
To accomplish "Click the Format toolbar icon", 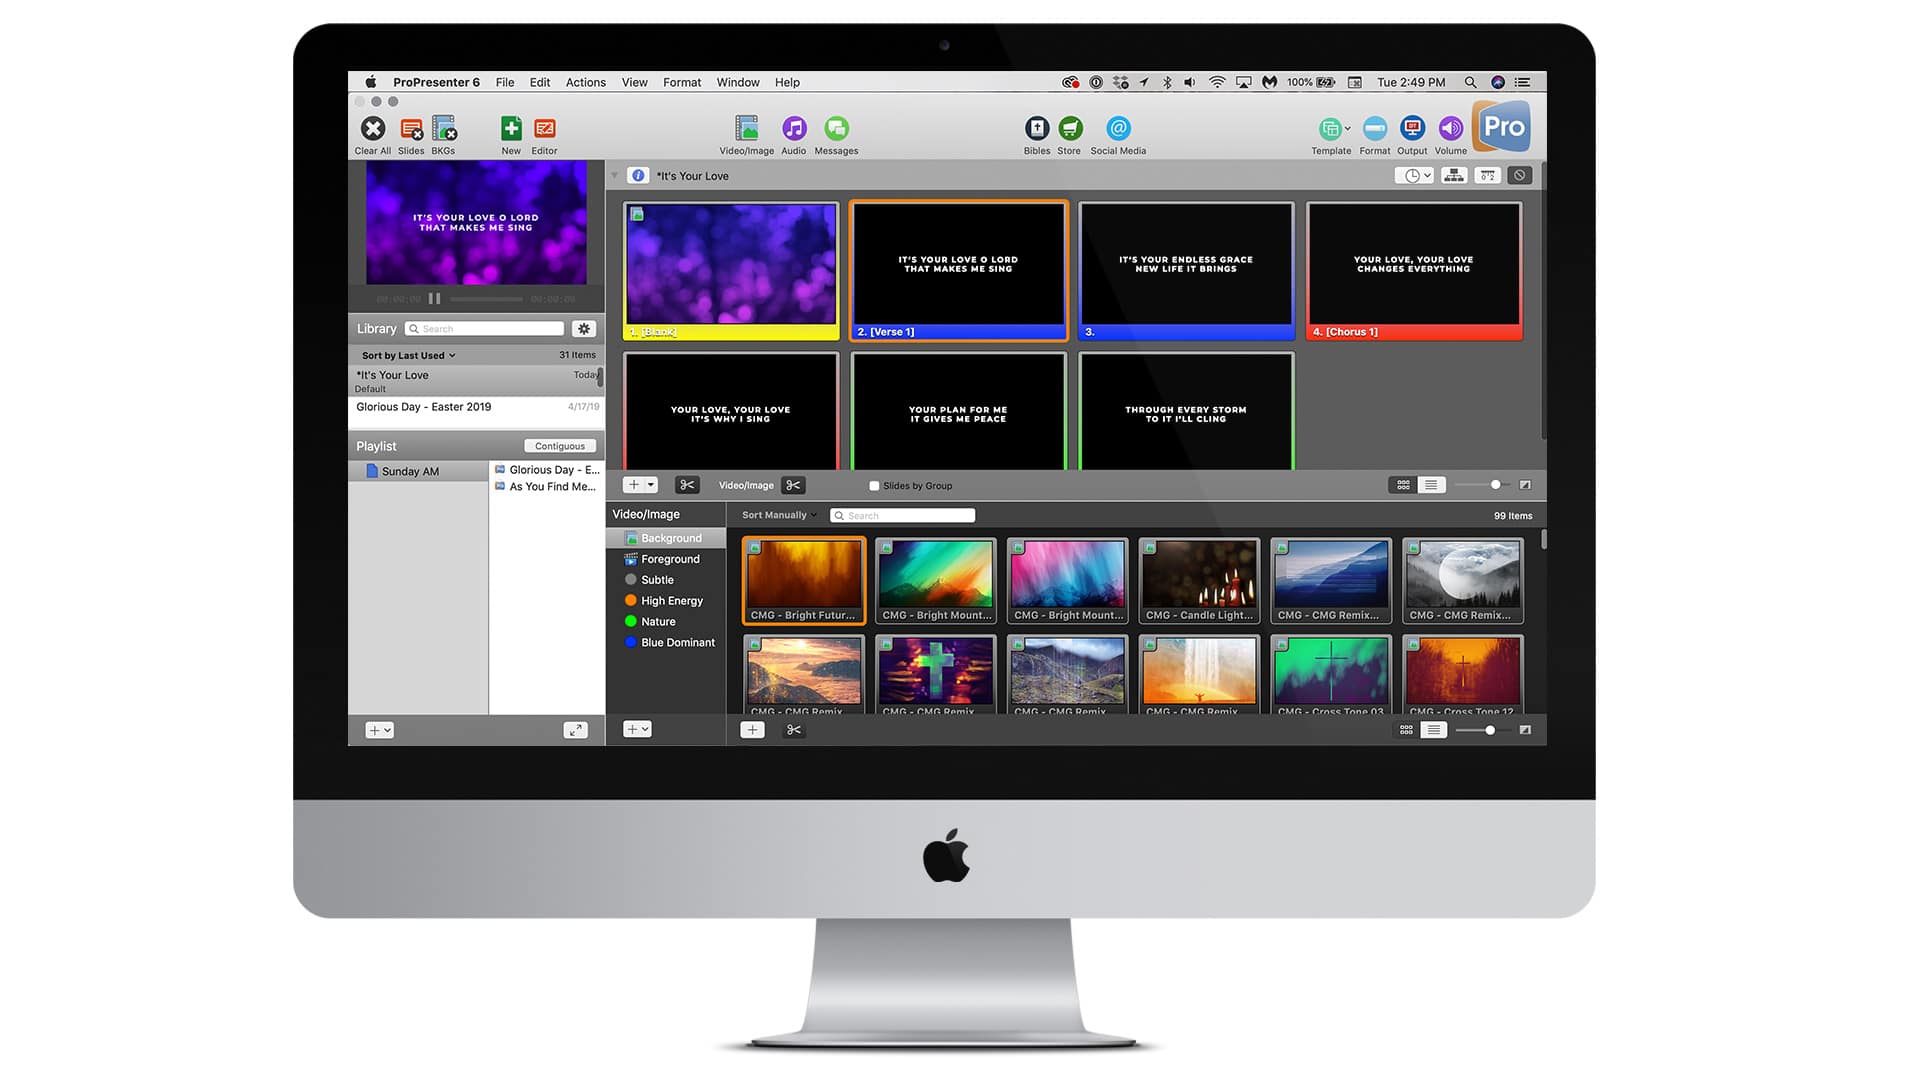I will click(x=1375, y=128).
